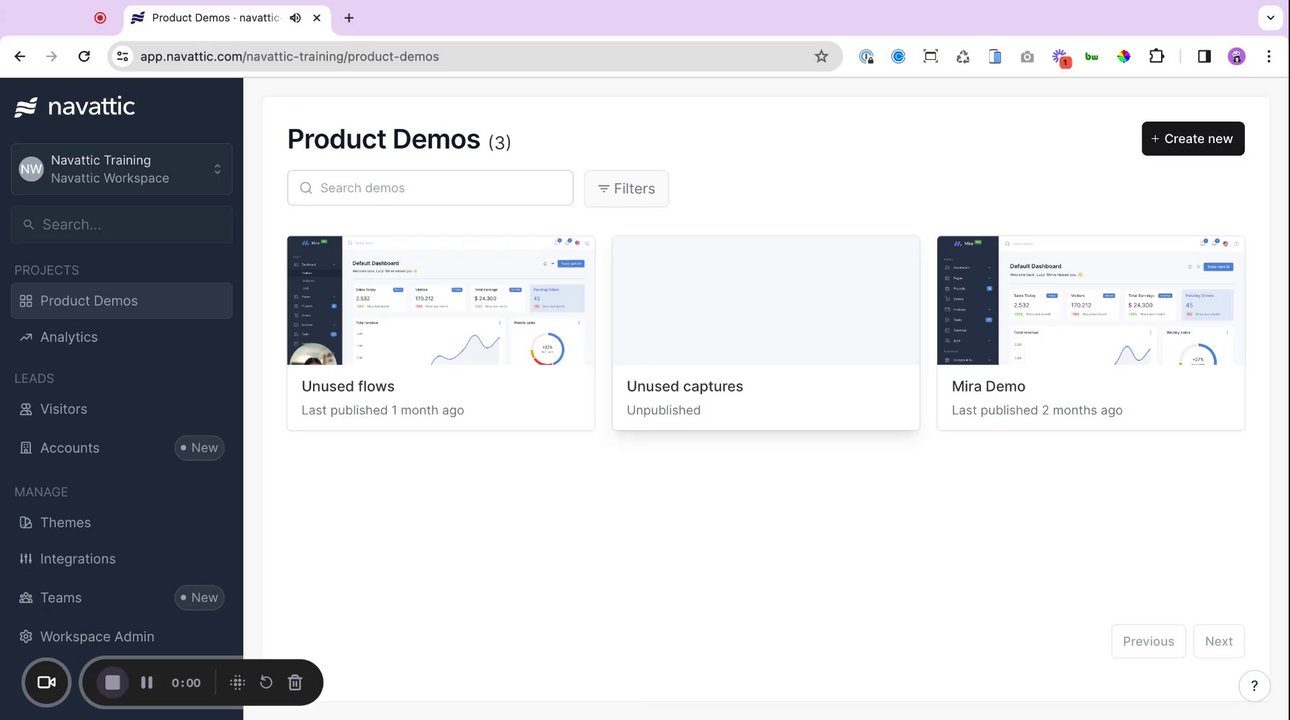This screenshot has height=720, width=1290.
Task: Toggle the browser side panel
Action: (1204, 56)
